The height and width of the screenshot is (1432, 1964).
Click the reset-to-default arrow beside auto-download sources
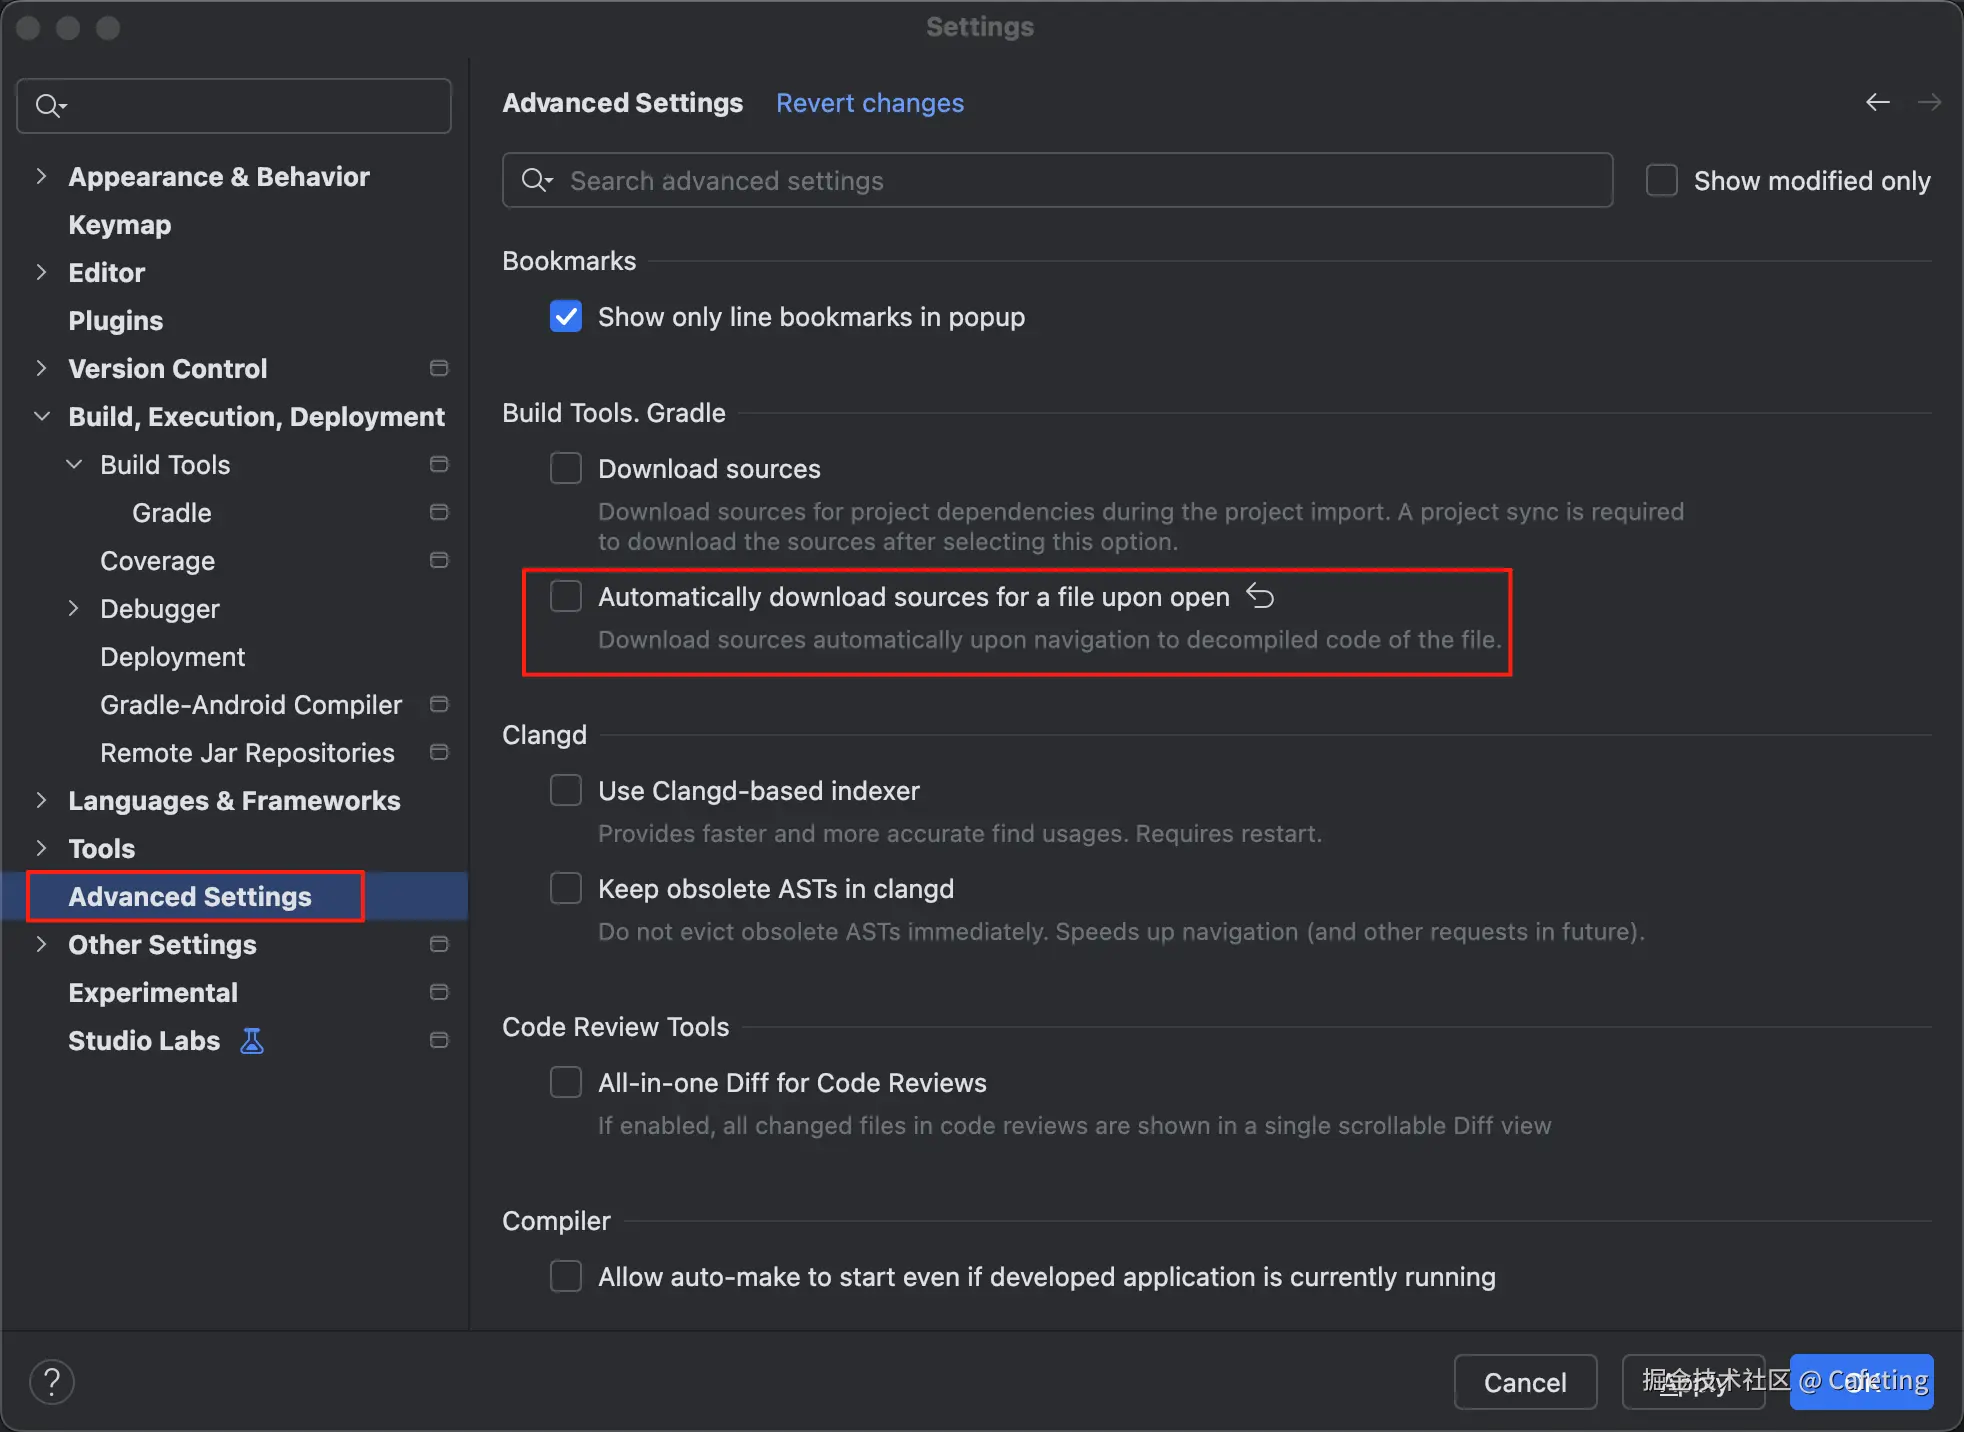(1260, 597)
